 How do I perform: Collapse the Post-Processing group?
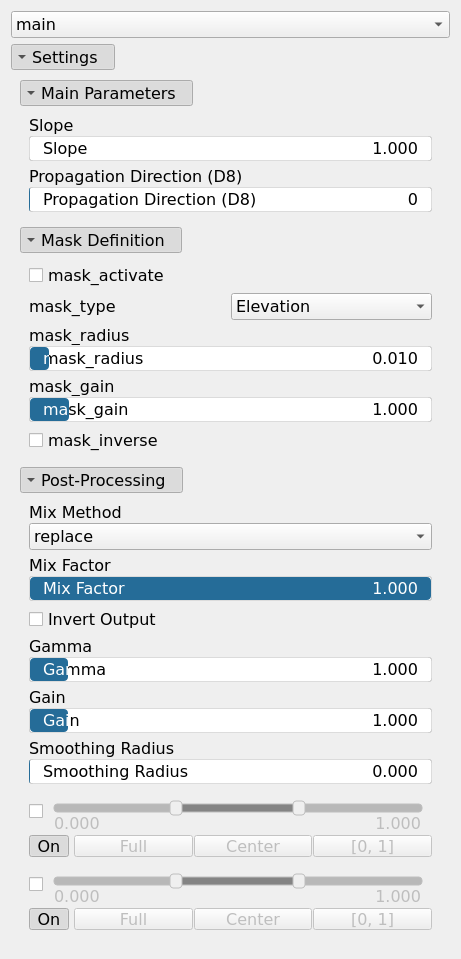pyautogui.click(x=101, y=480)
